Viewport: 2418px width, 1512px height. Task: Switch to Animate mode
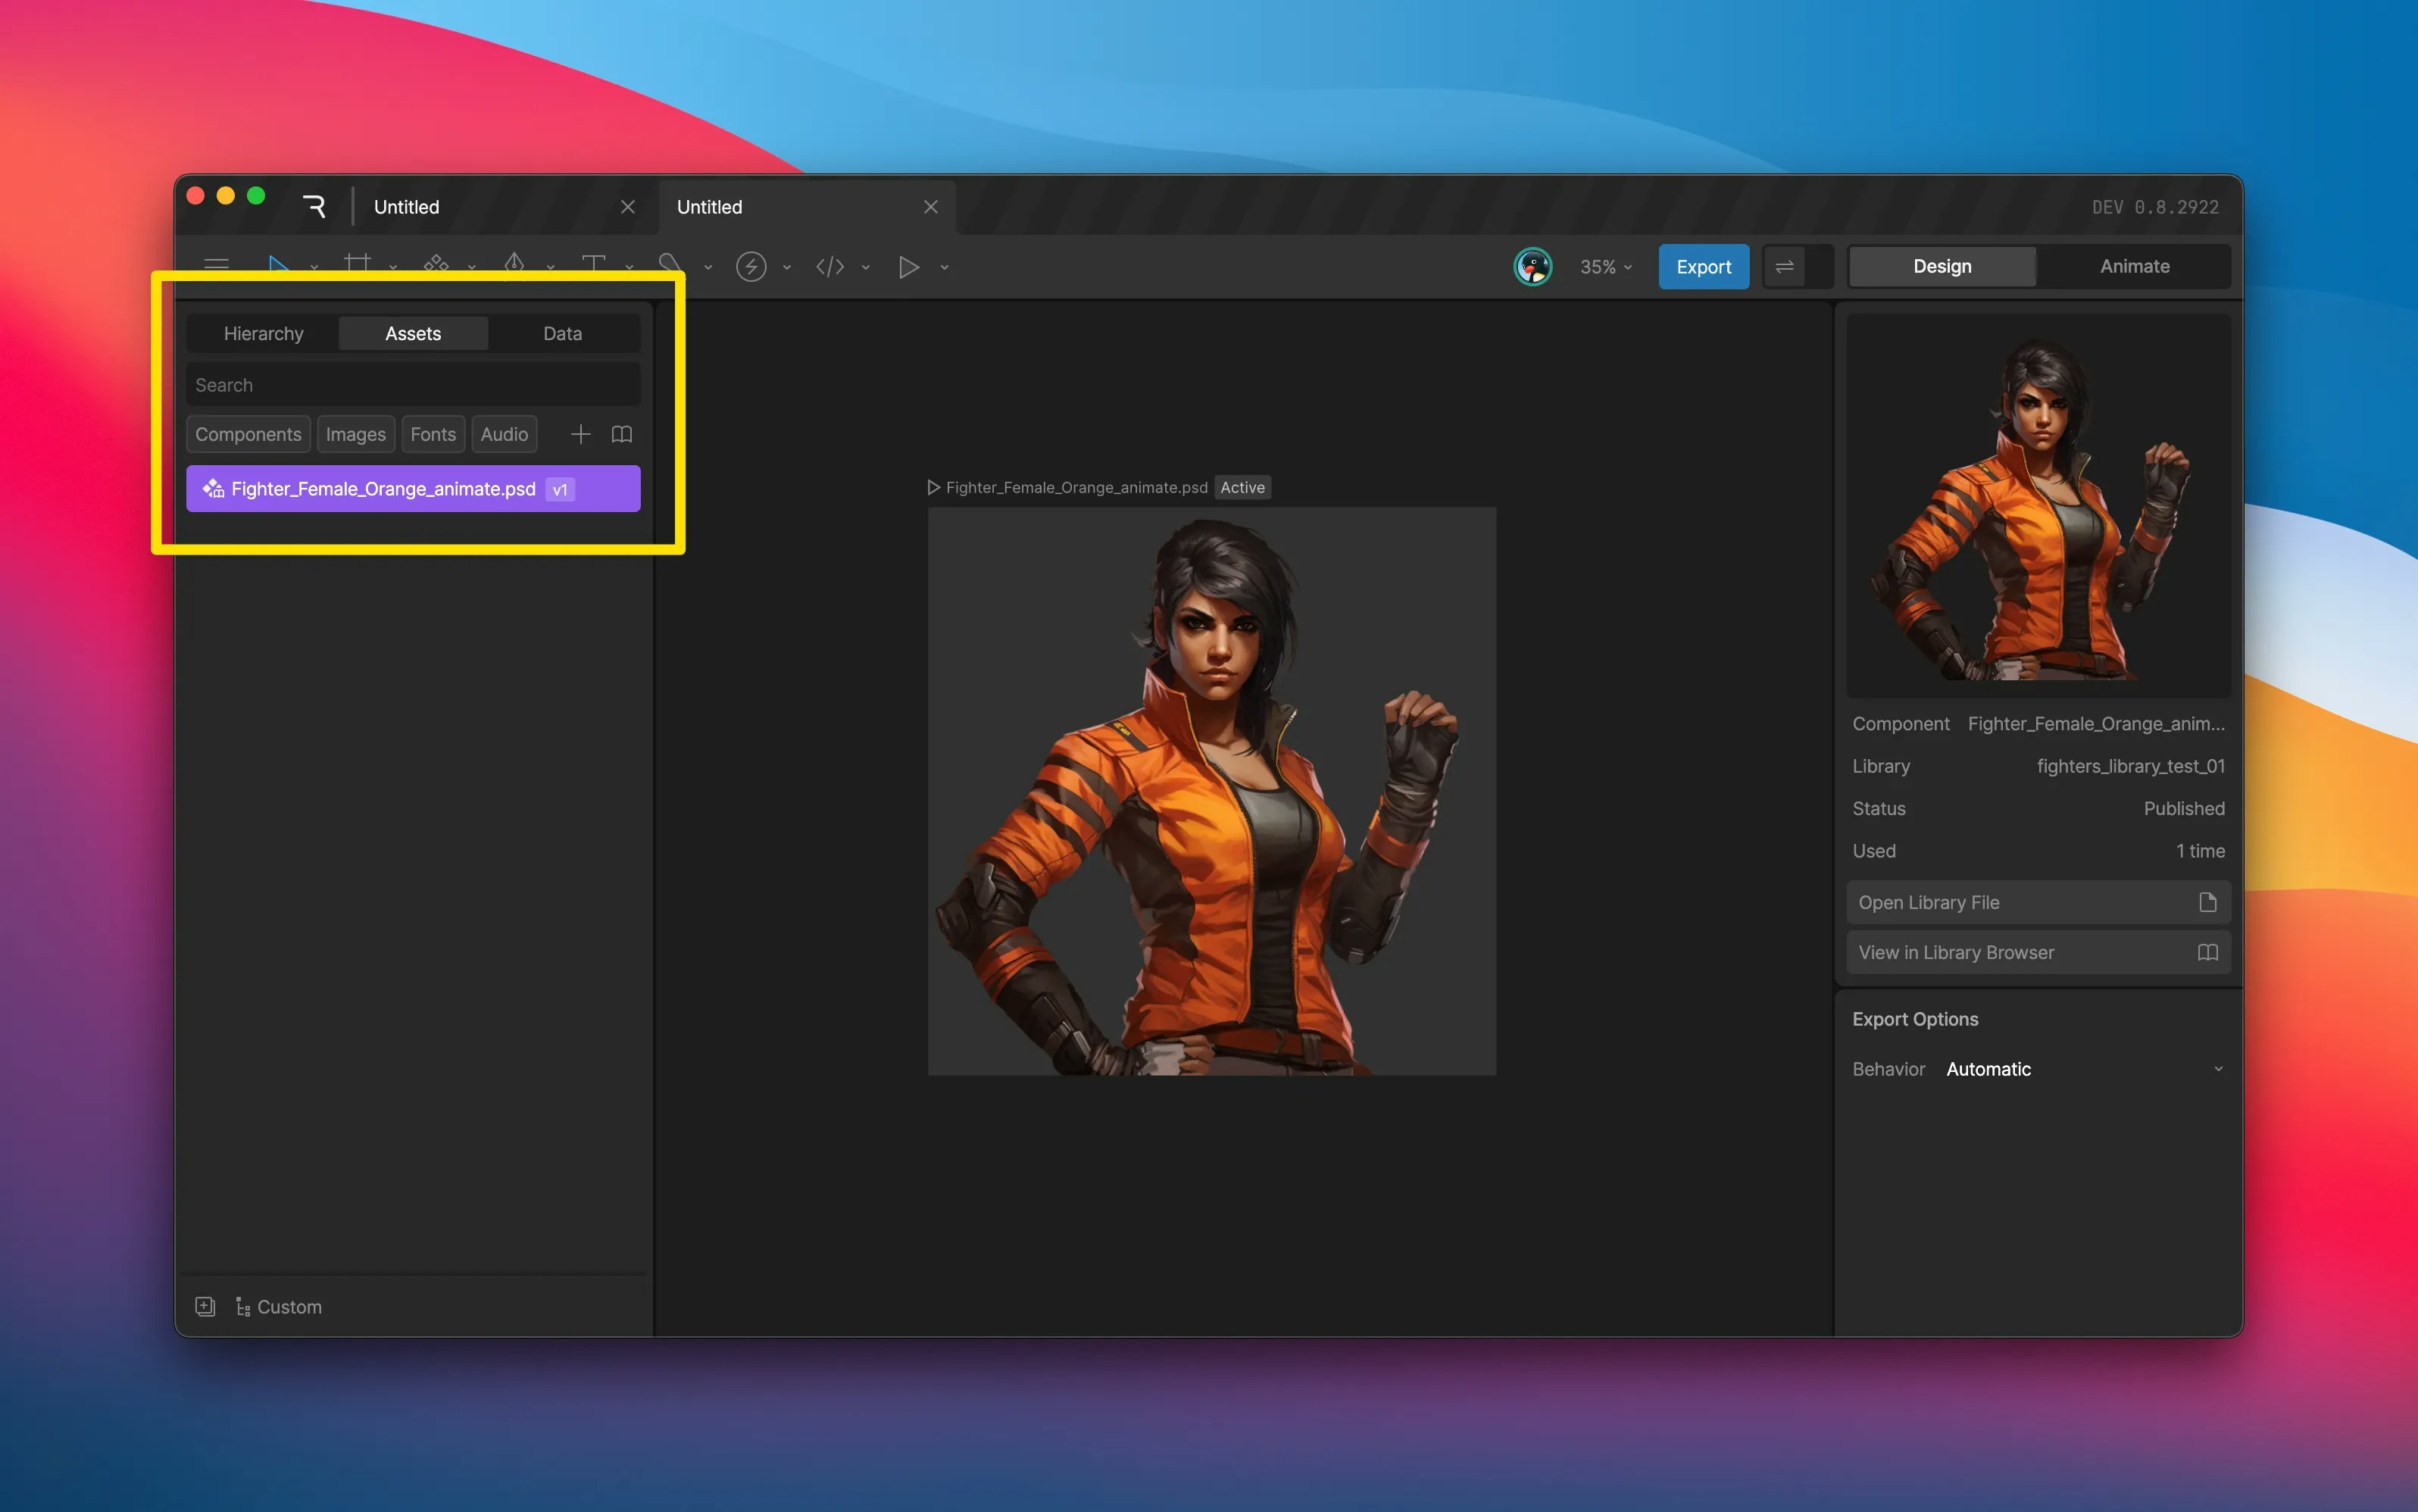pos(2134,266)
